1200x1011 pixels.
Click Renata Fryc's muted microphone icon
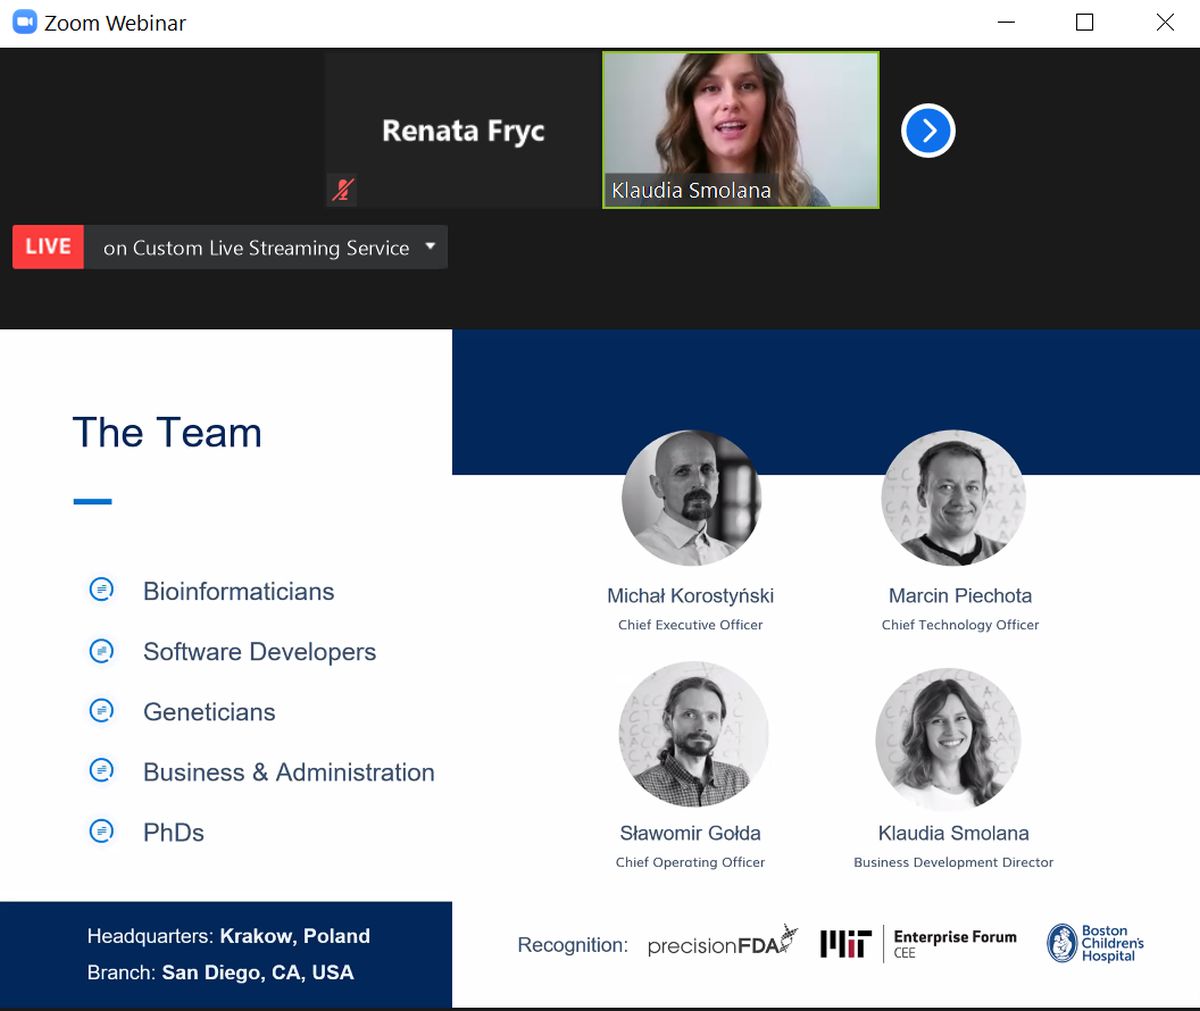point(343,189)
